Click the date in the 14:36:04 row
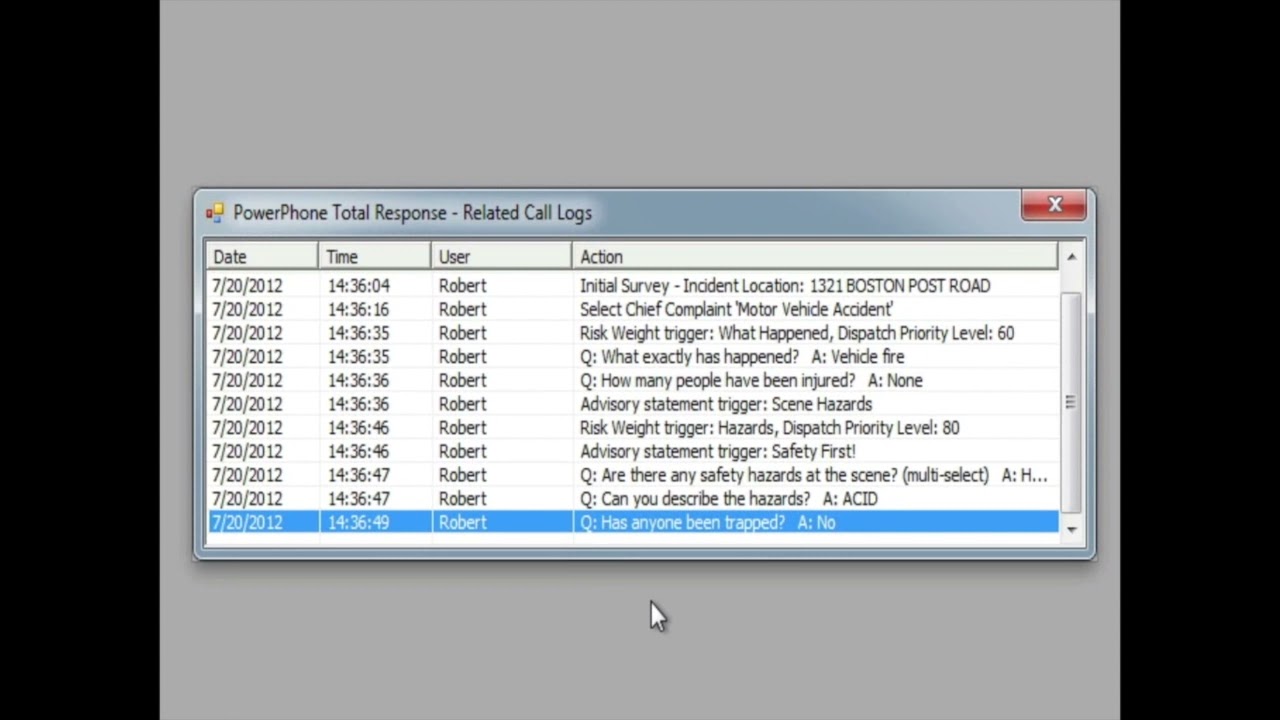The image size is (1280, 720). pos(247,286)
